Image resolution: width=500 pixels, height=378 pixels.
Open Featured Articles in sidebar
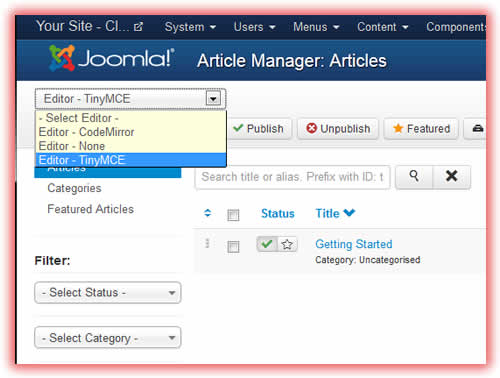pyautogui.click(x=91, y=209)
